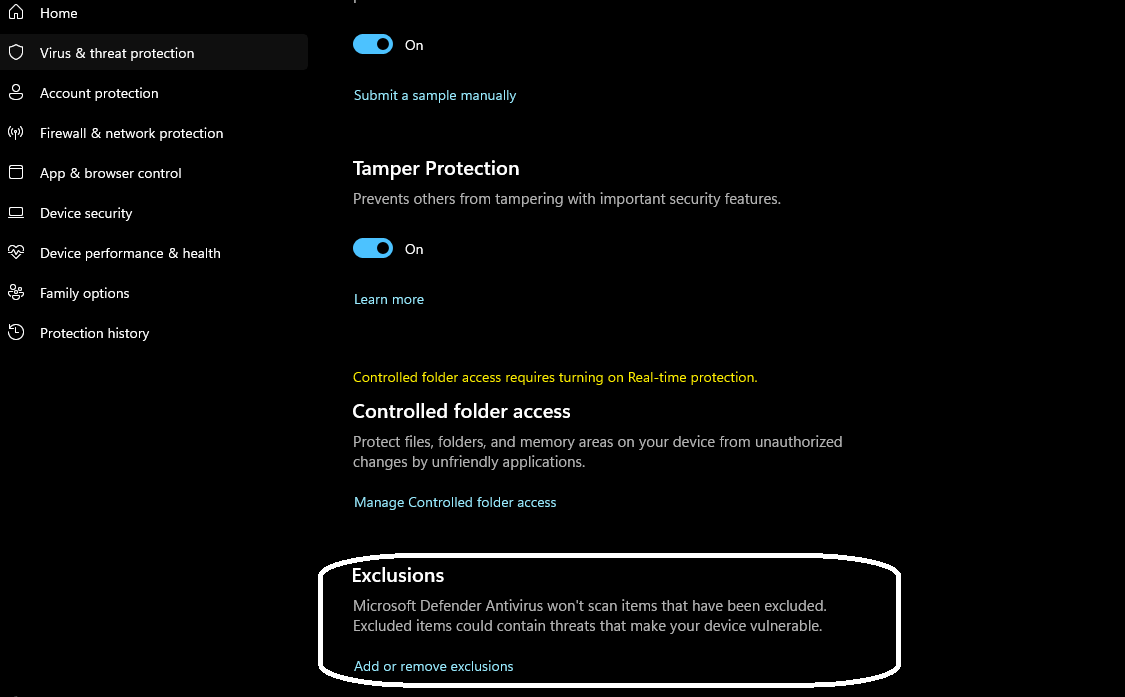The width and height of the screenshot is (1125, 697).
Task: Toggle the switch above Submit a sample manually
Action: [x=373, y=45]
